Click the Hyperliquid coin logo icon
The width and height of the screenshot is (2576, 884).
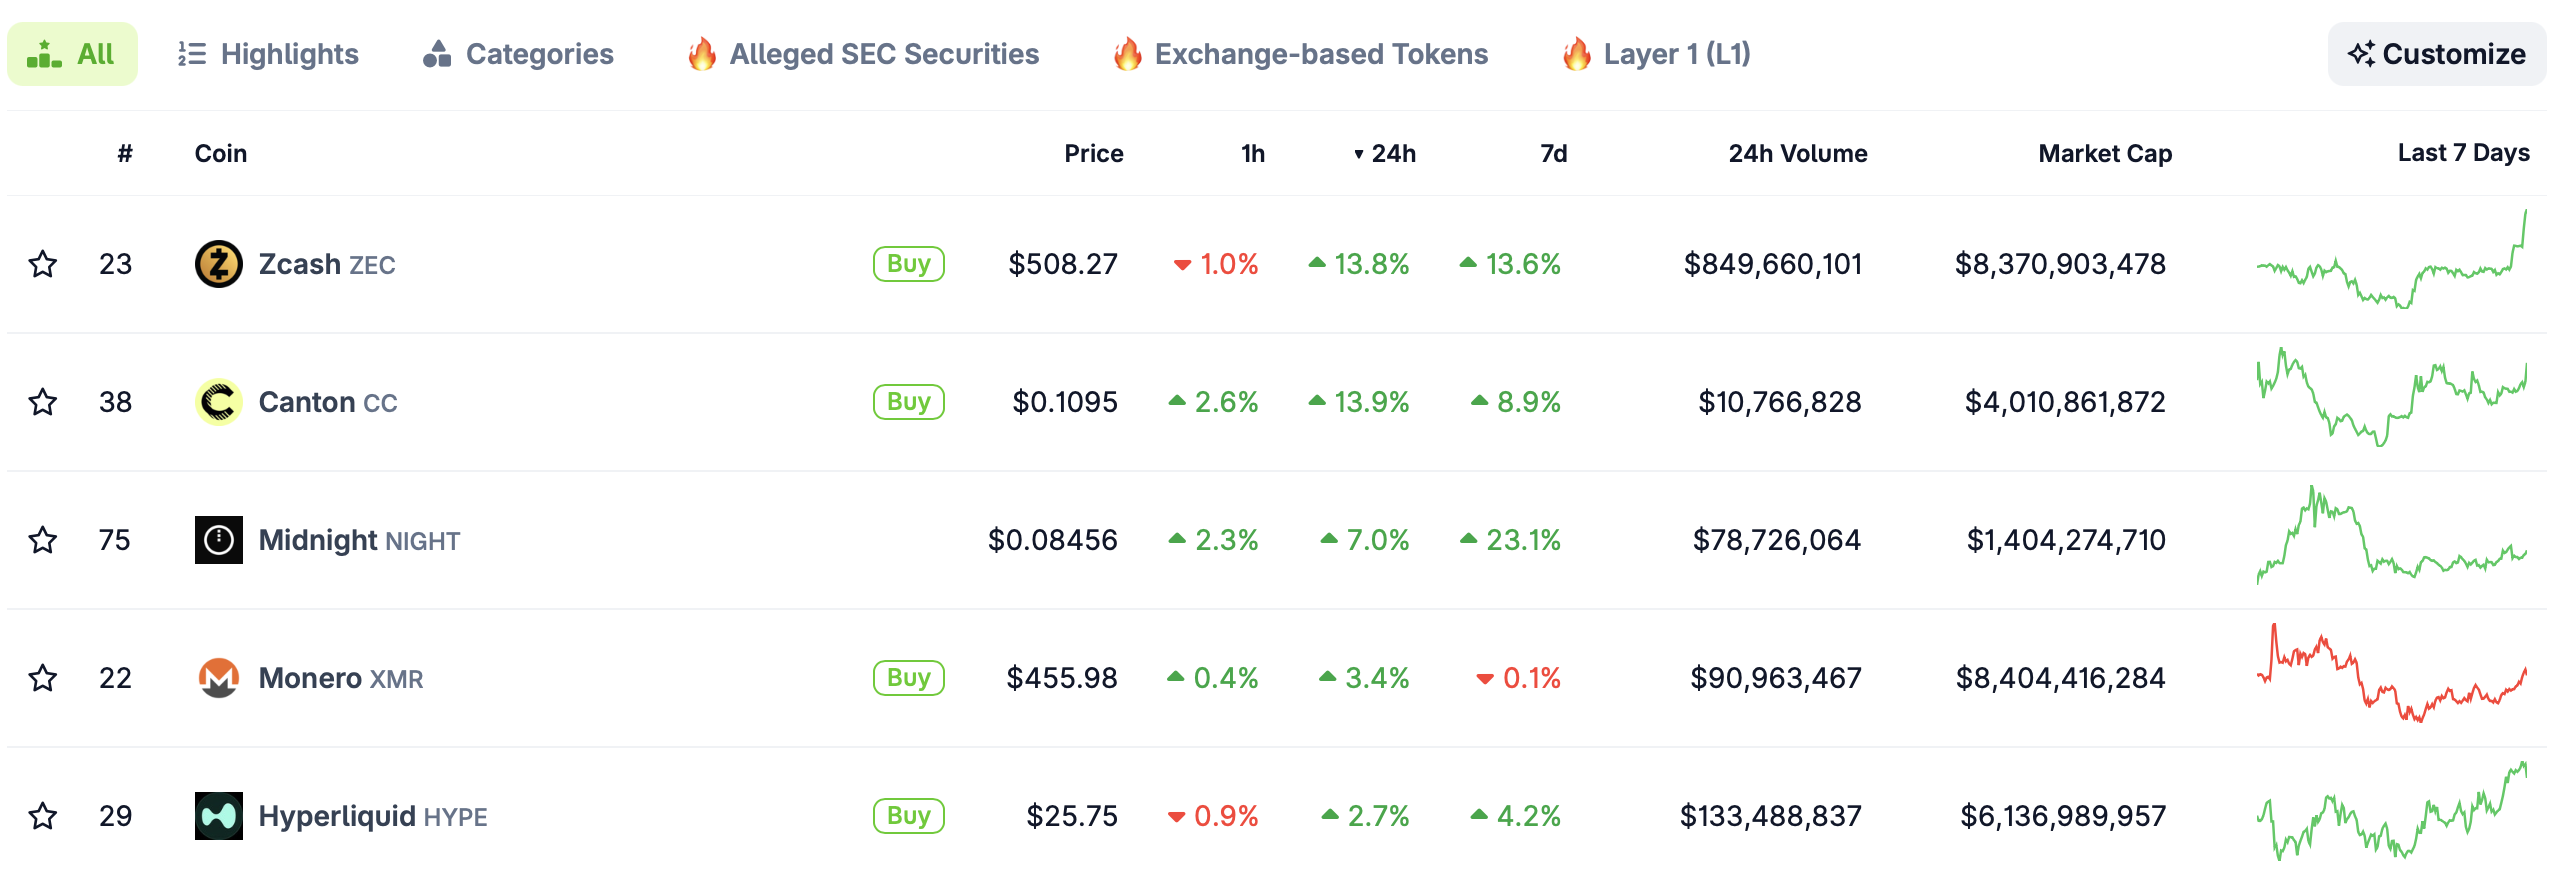point(218,816)
